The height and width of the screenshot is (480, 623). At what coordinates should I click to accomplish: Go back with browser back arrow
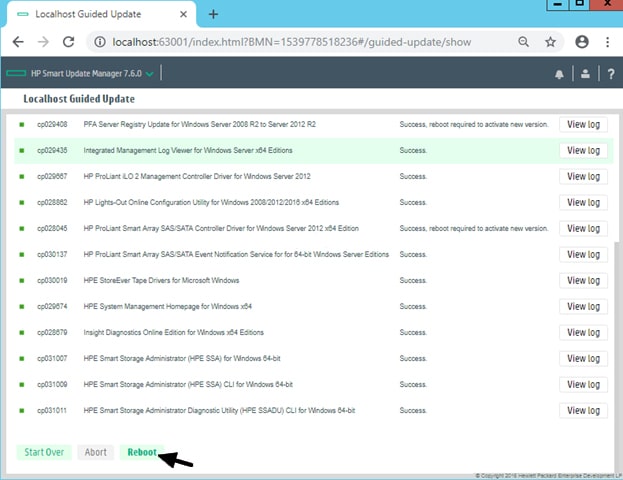pyautogui.click(x=18, y=42)
